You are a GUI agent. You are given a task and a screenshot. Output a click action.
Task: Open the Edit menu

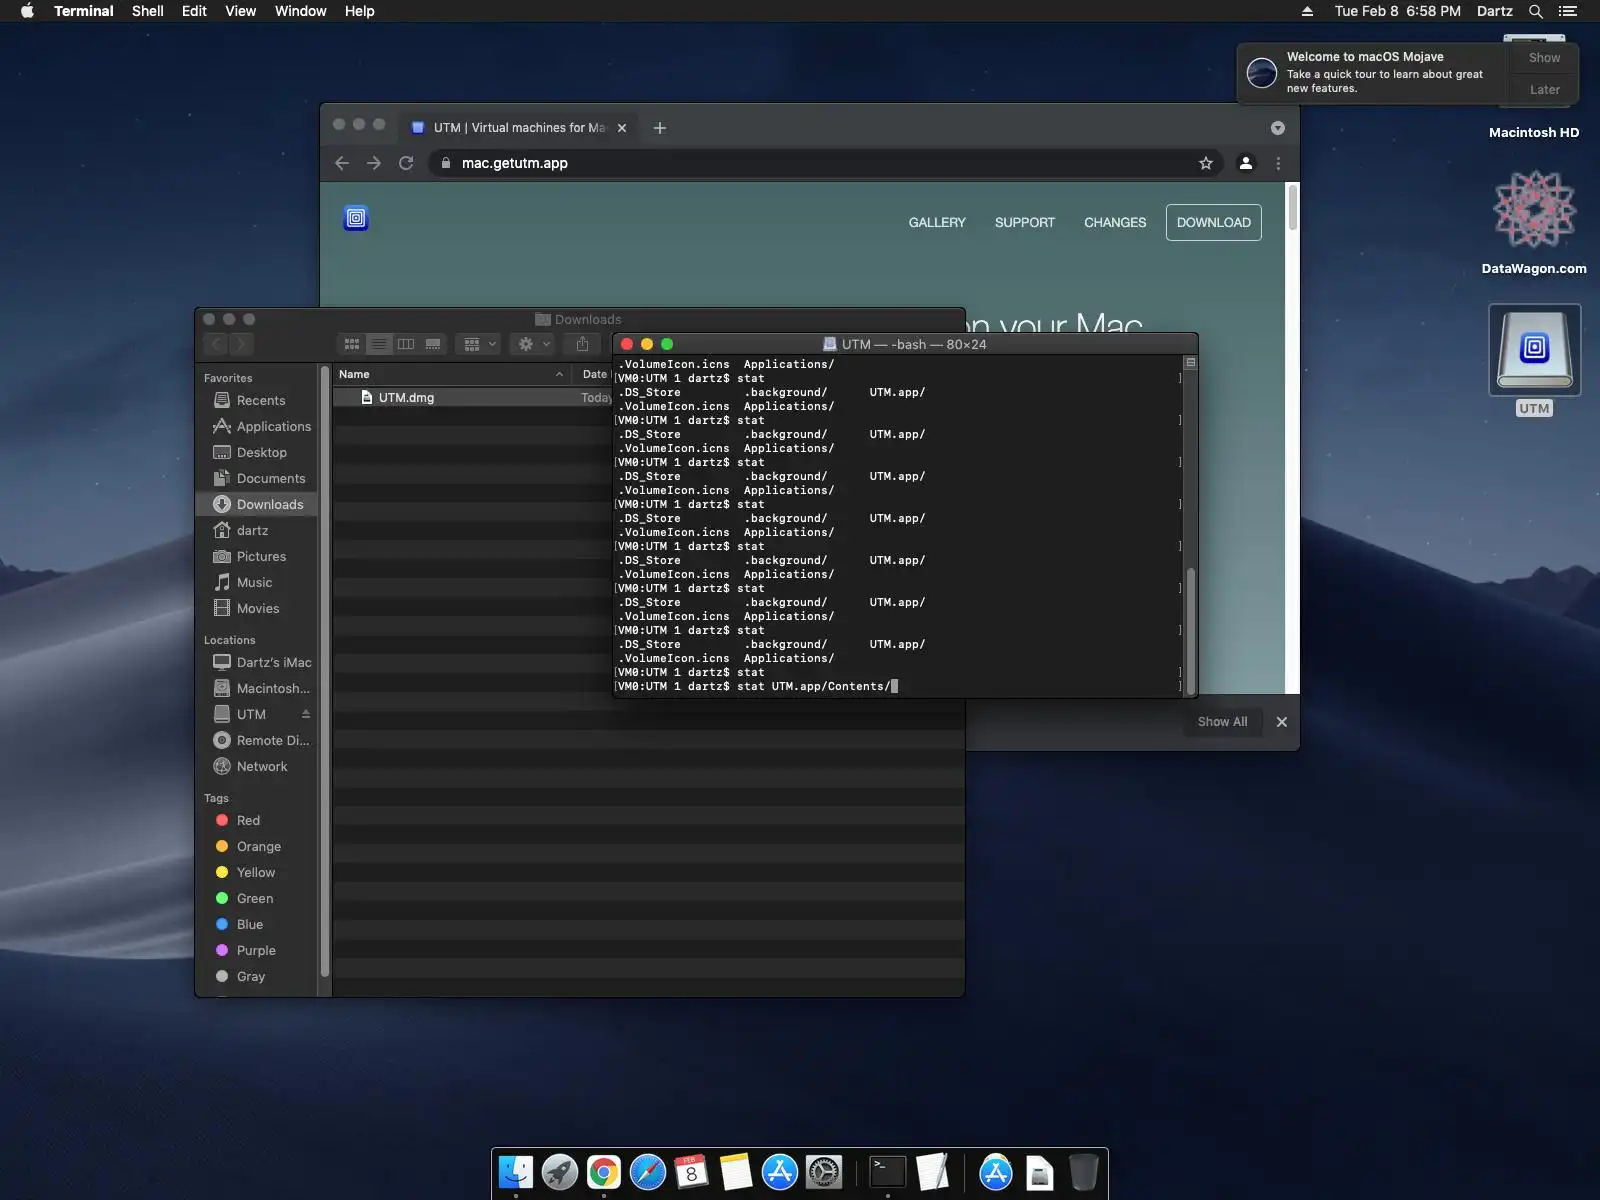point(194,11)
